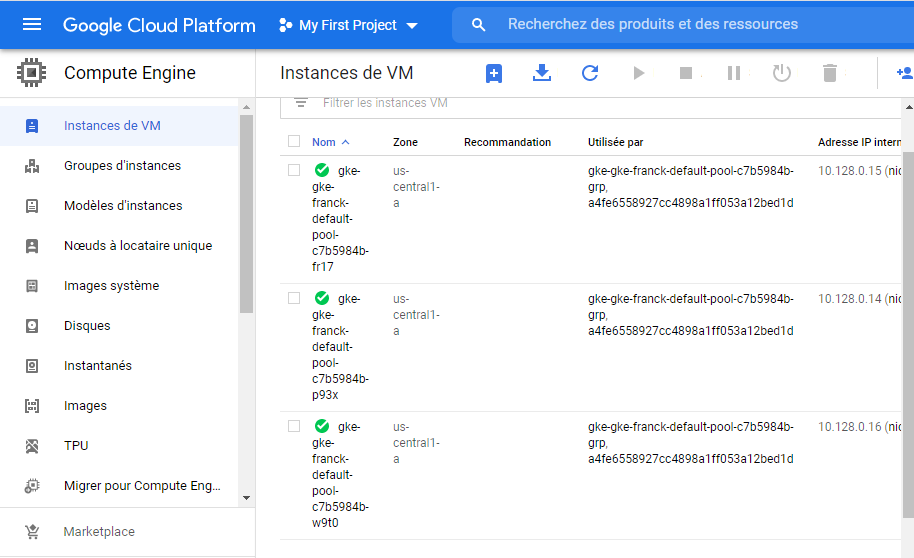Click the Utilisée par column header

tap(615, 142)
